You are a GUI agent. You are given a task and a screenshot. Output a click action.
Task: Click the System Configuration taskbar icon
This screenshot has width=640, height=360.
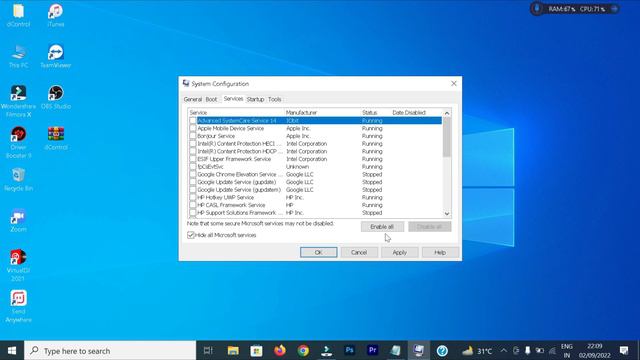tap(418, 351)
